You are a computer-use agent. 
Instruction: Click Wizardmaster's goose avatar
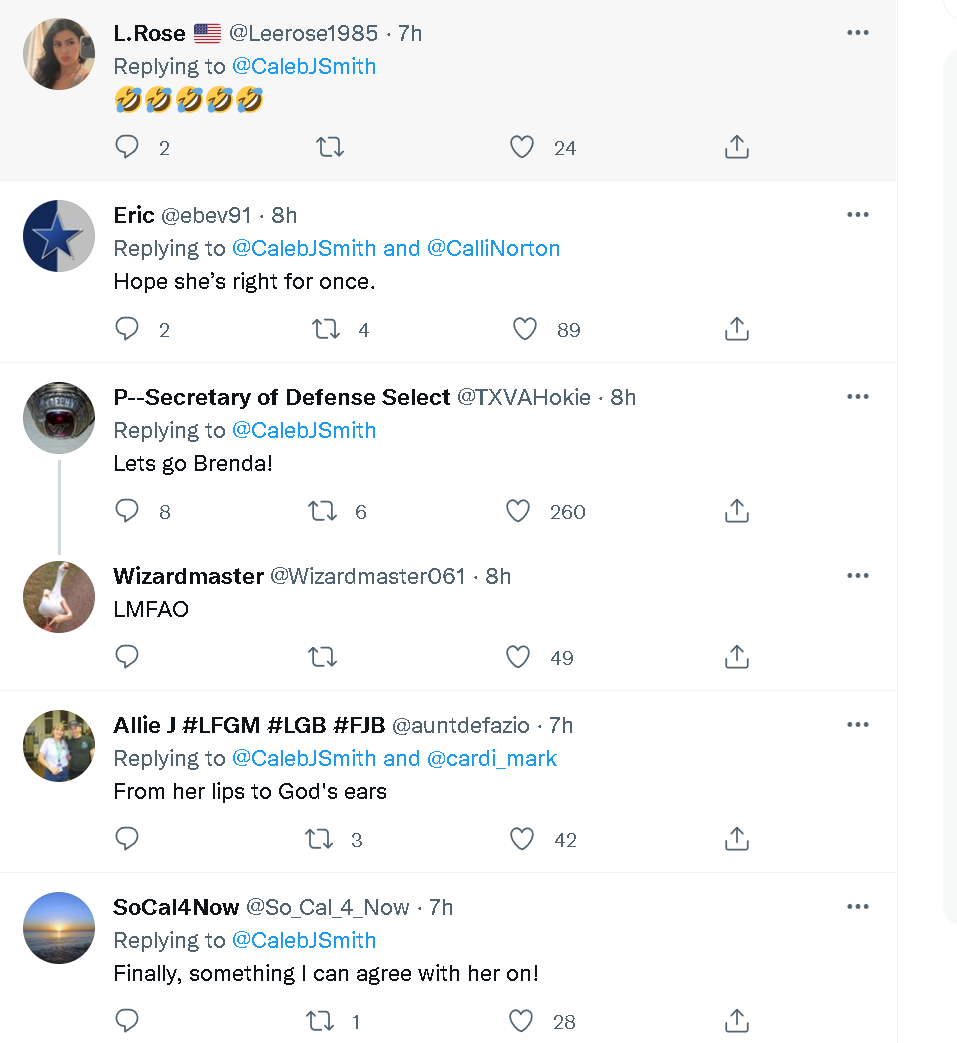[59, 596]
